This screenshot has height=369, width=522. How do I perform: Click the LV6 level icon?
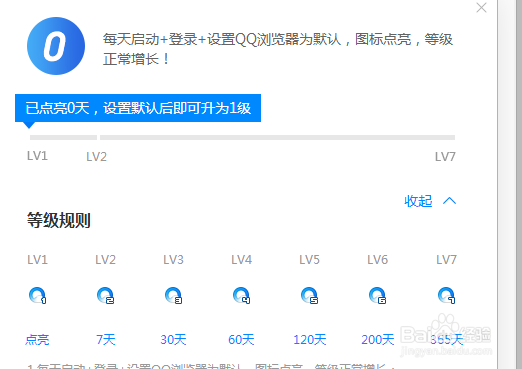pyautogui.click(x=378, y=295)
